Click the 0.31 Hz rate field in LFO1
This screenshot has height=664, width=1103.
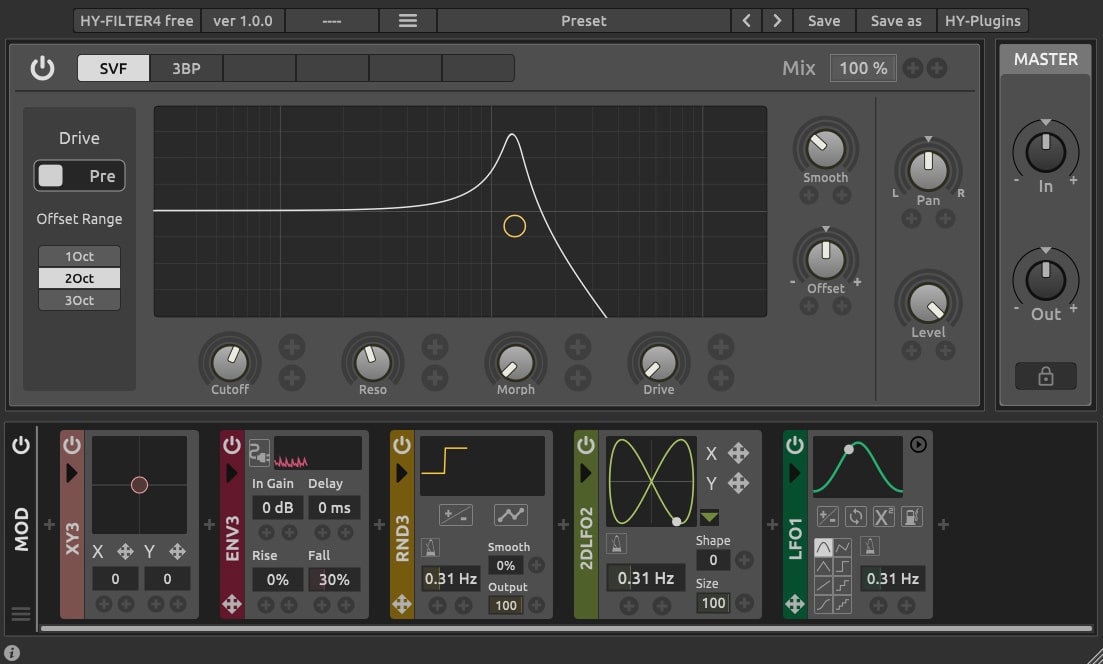[x=894, y=578]
